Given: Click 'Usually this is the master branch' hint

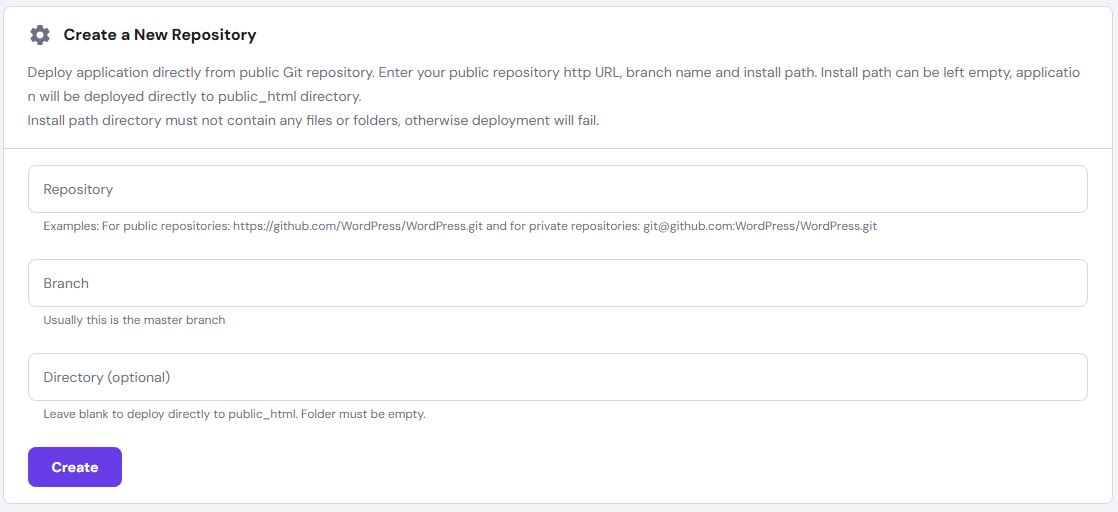Looking at the screenshot, I should point(134,320).
